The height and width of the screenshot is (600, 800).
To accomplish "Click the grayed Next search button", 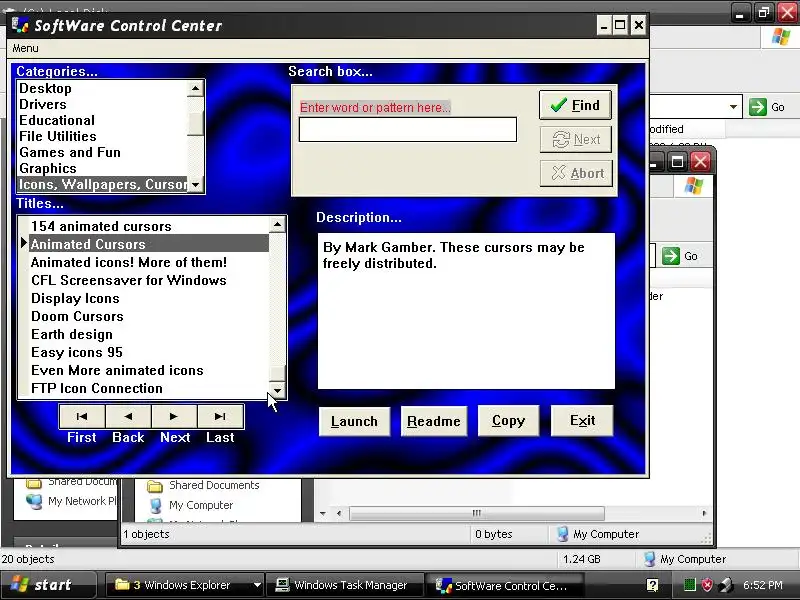I will tap(576, 139).
